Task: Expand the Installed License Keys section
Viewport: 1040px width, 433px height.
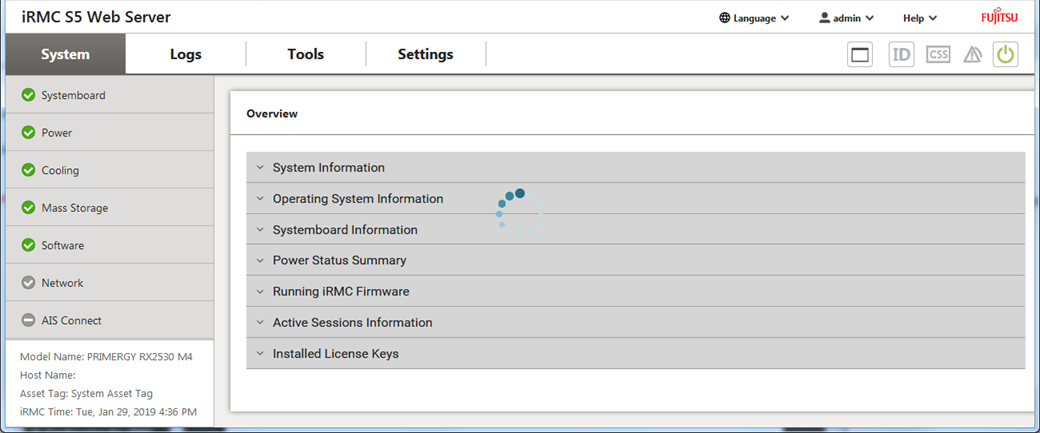Action: [x=335, y=354]
